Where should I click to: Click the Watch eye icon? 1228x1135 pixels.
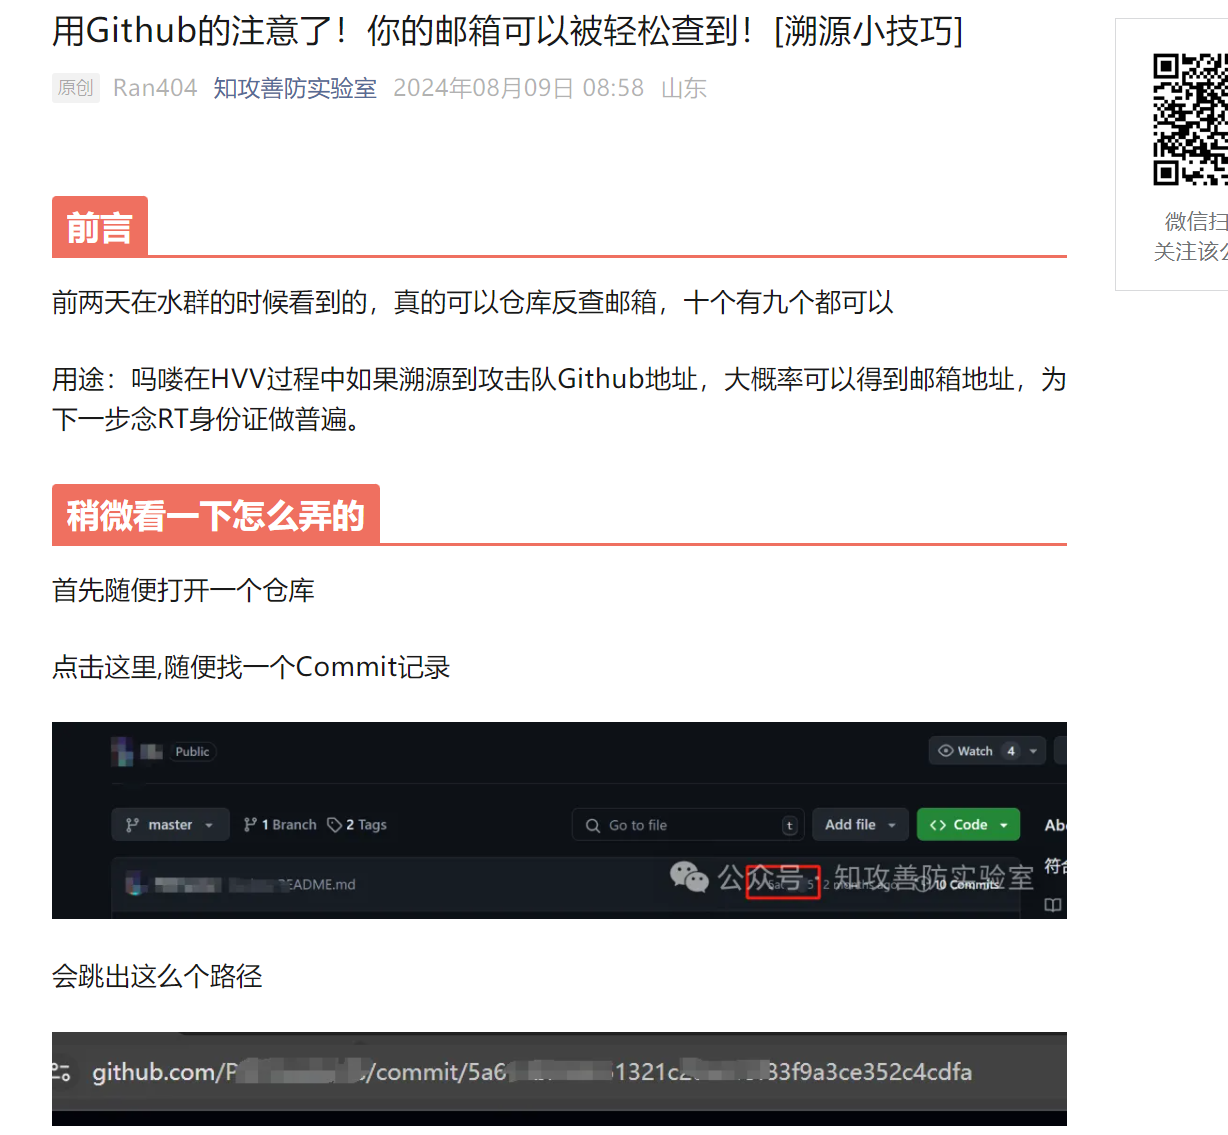pos(945,751)
